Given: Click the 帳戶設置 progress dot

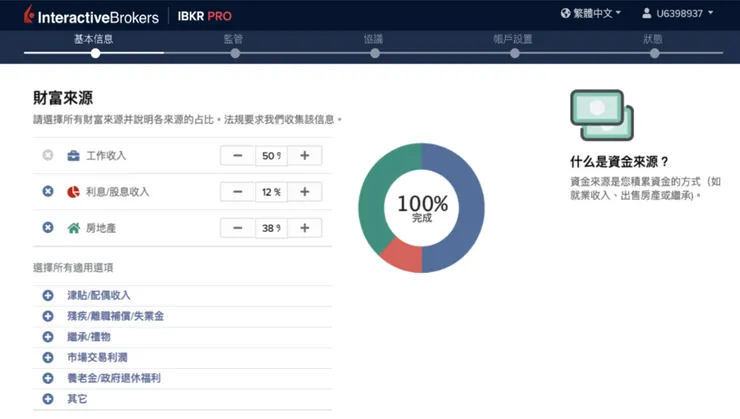Looking at the screenshot, I should click(515, 53).
